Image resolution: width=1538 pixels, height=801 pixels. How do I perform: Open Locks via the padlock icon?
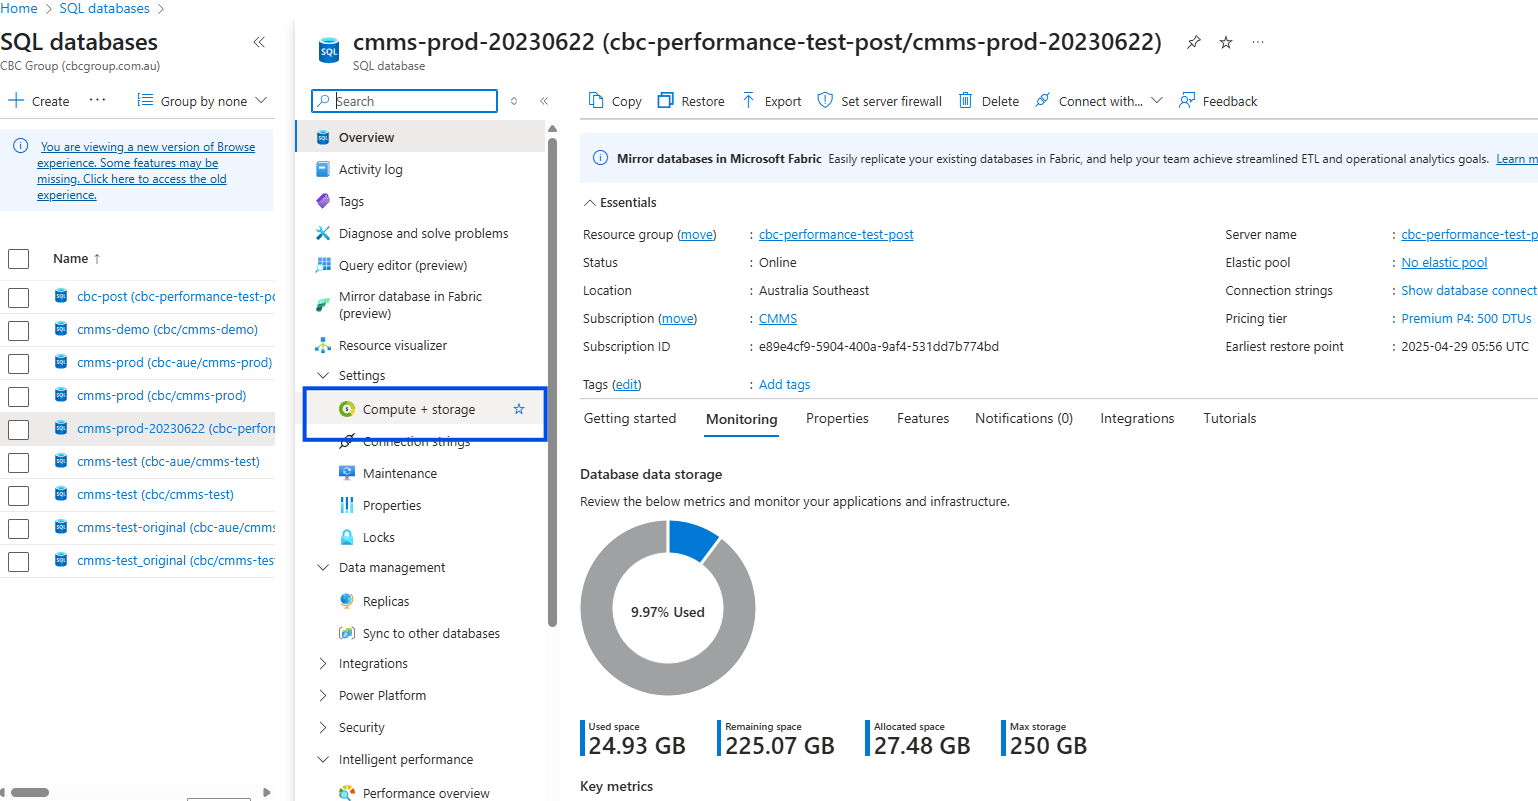(x=347, y=537)
